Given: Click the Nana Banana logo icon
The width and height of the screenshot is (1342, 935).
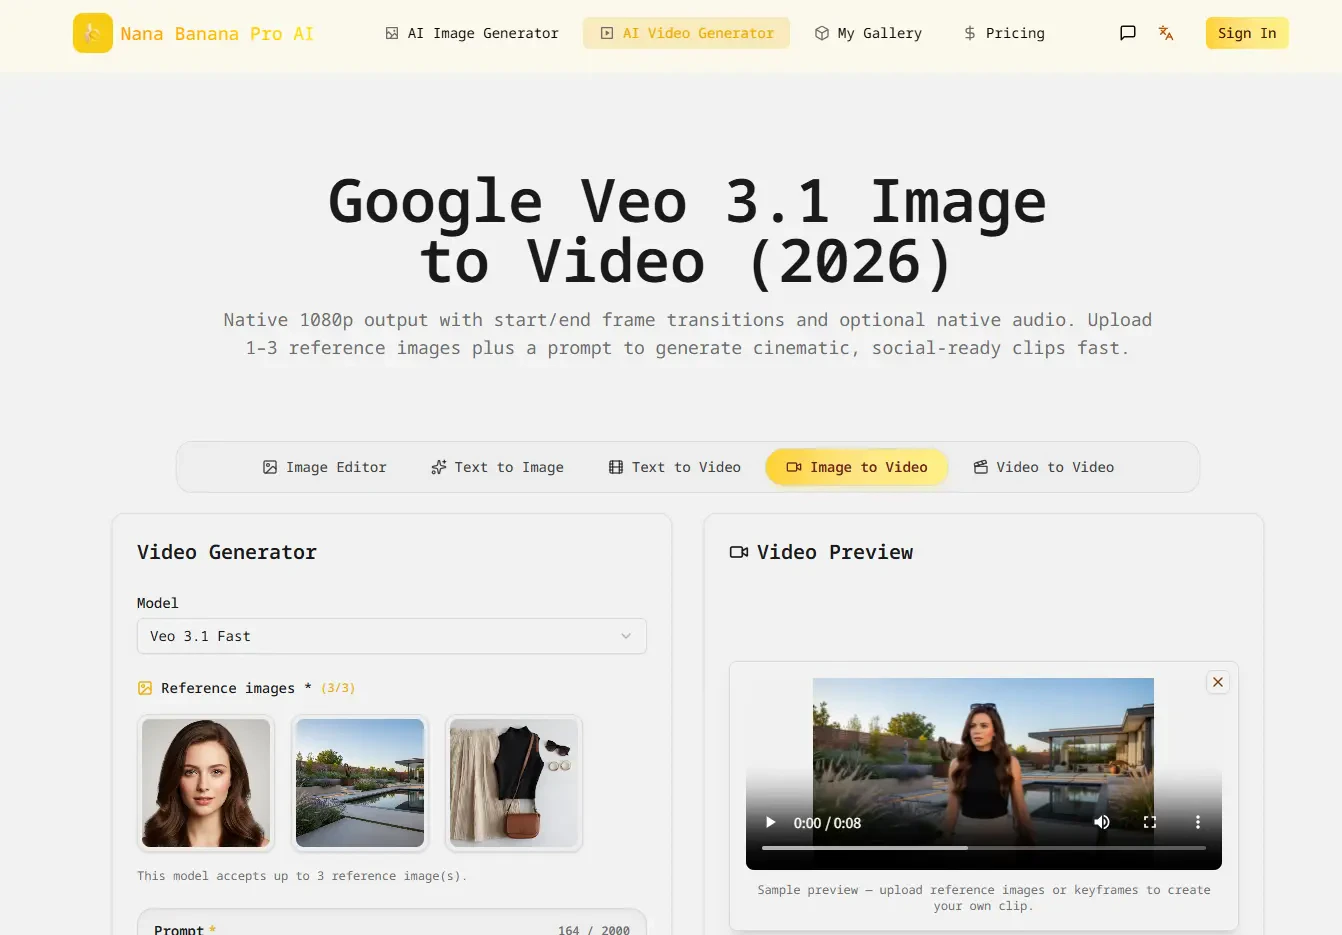Looking at the screenshot, I should 93,33.
